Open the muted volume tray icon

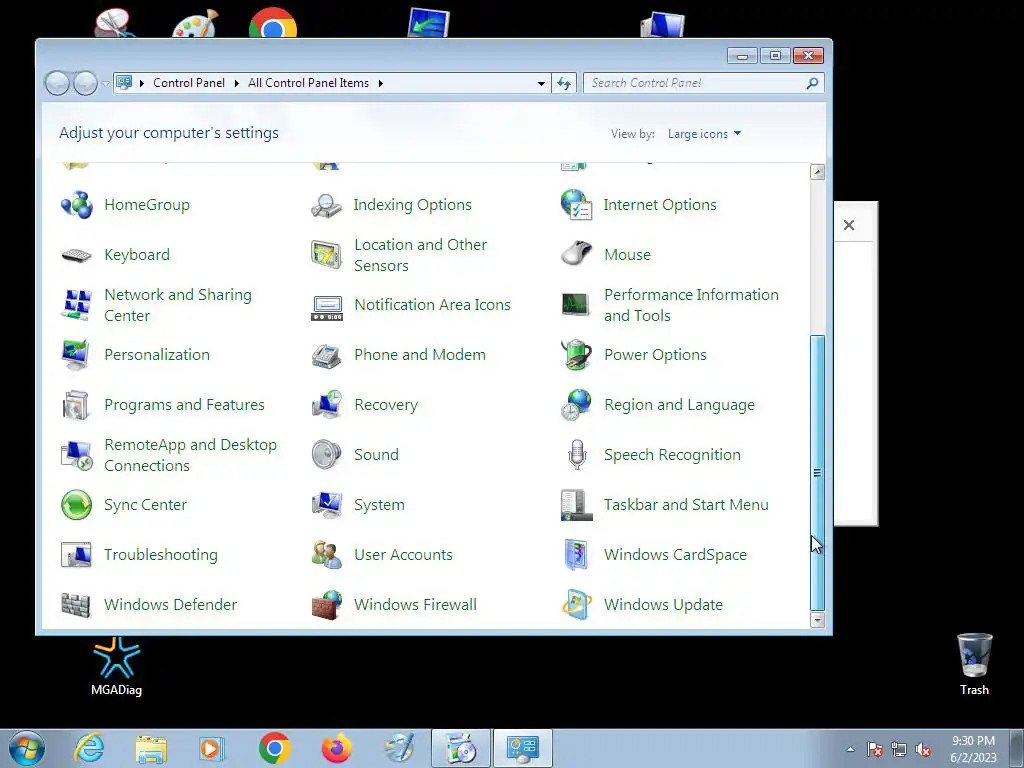(x=923, y=749)
